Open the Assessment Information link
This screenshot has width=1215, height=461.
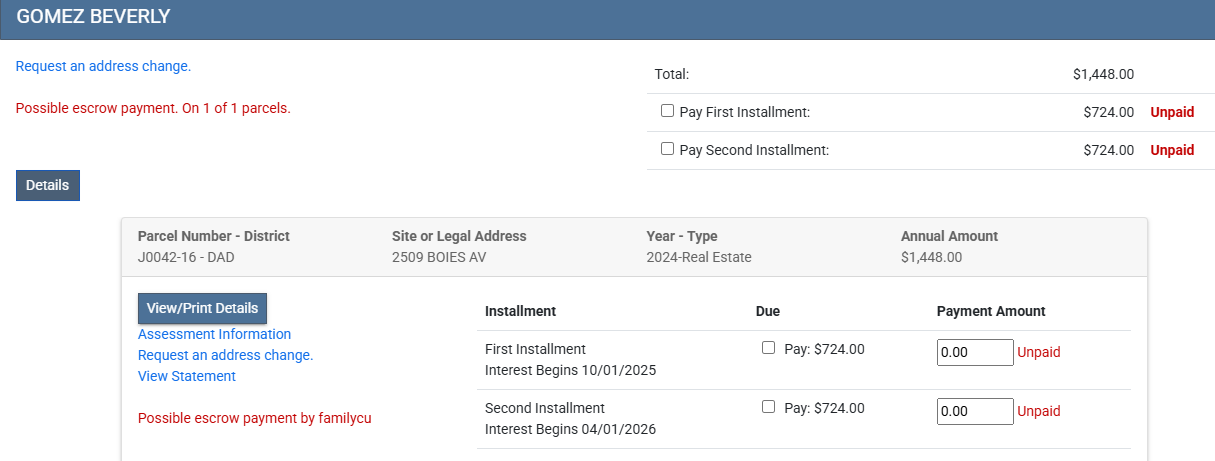tap(214, 334)
